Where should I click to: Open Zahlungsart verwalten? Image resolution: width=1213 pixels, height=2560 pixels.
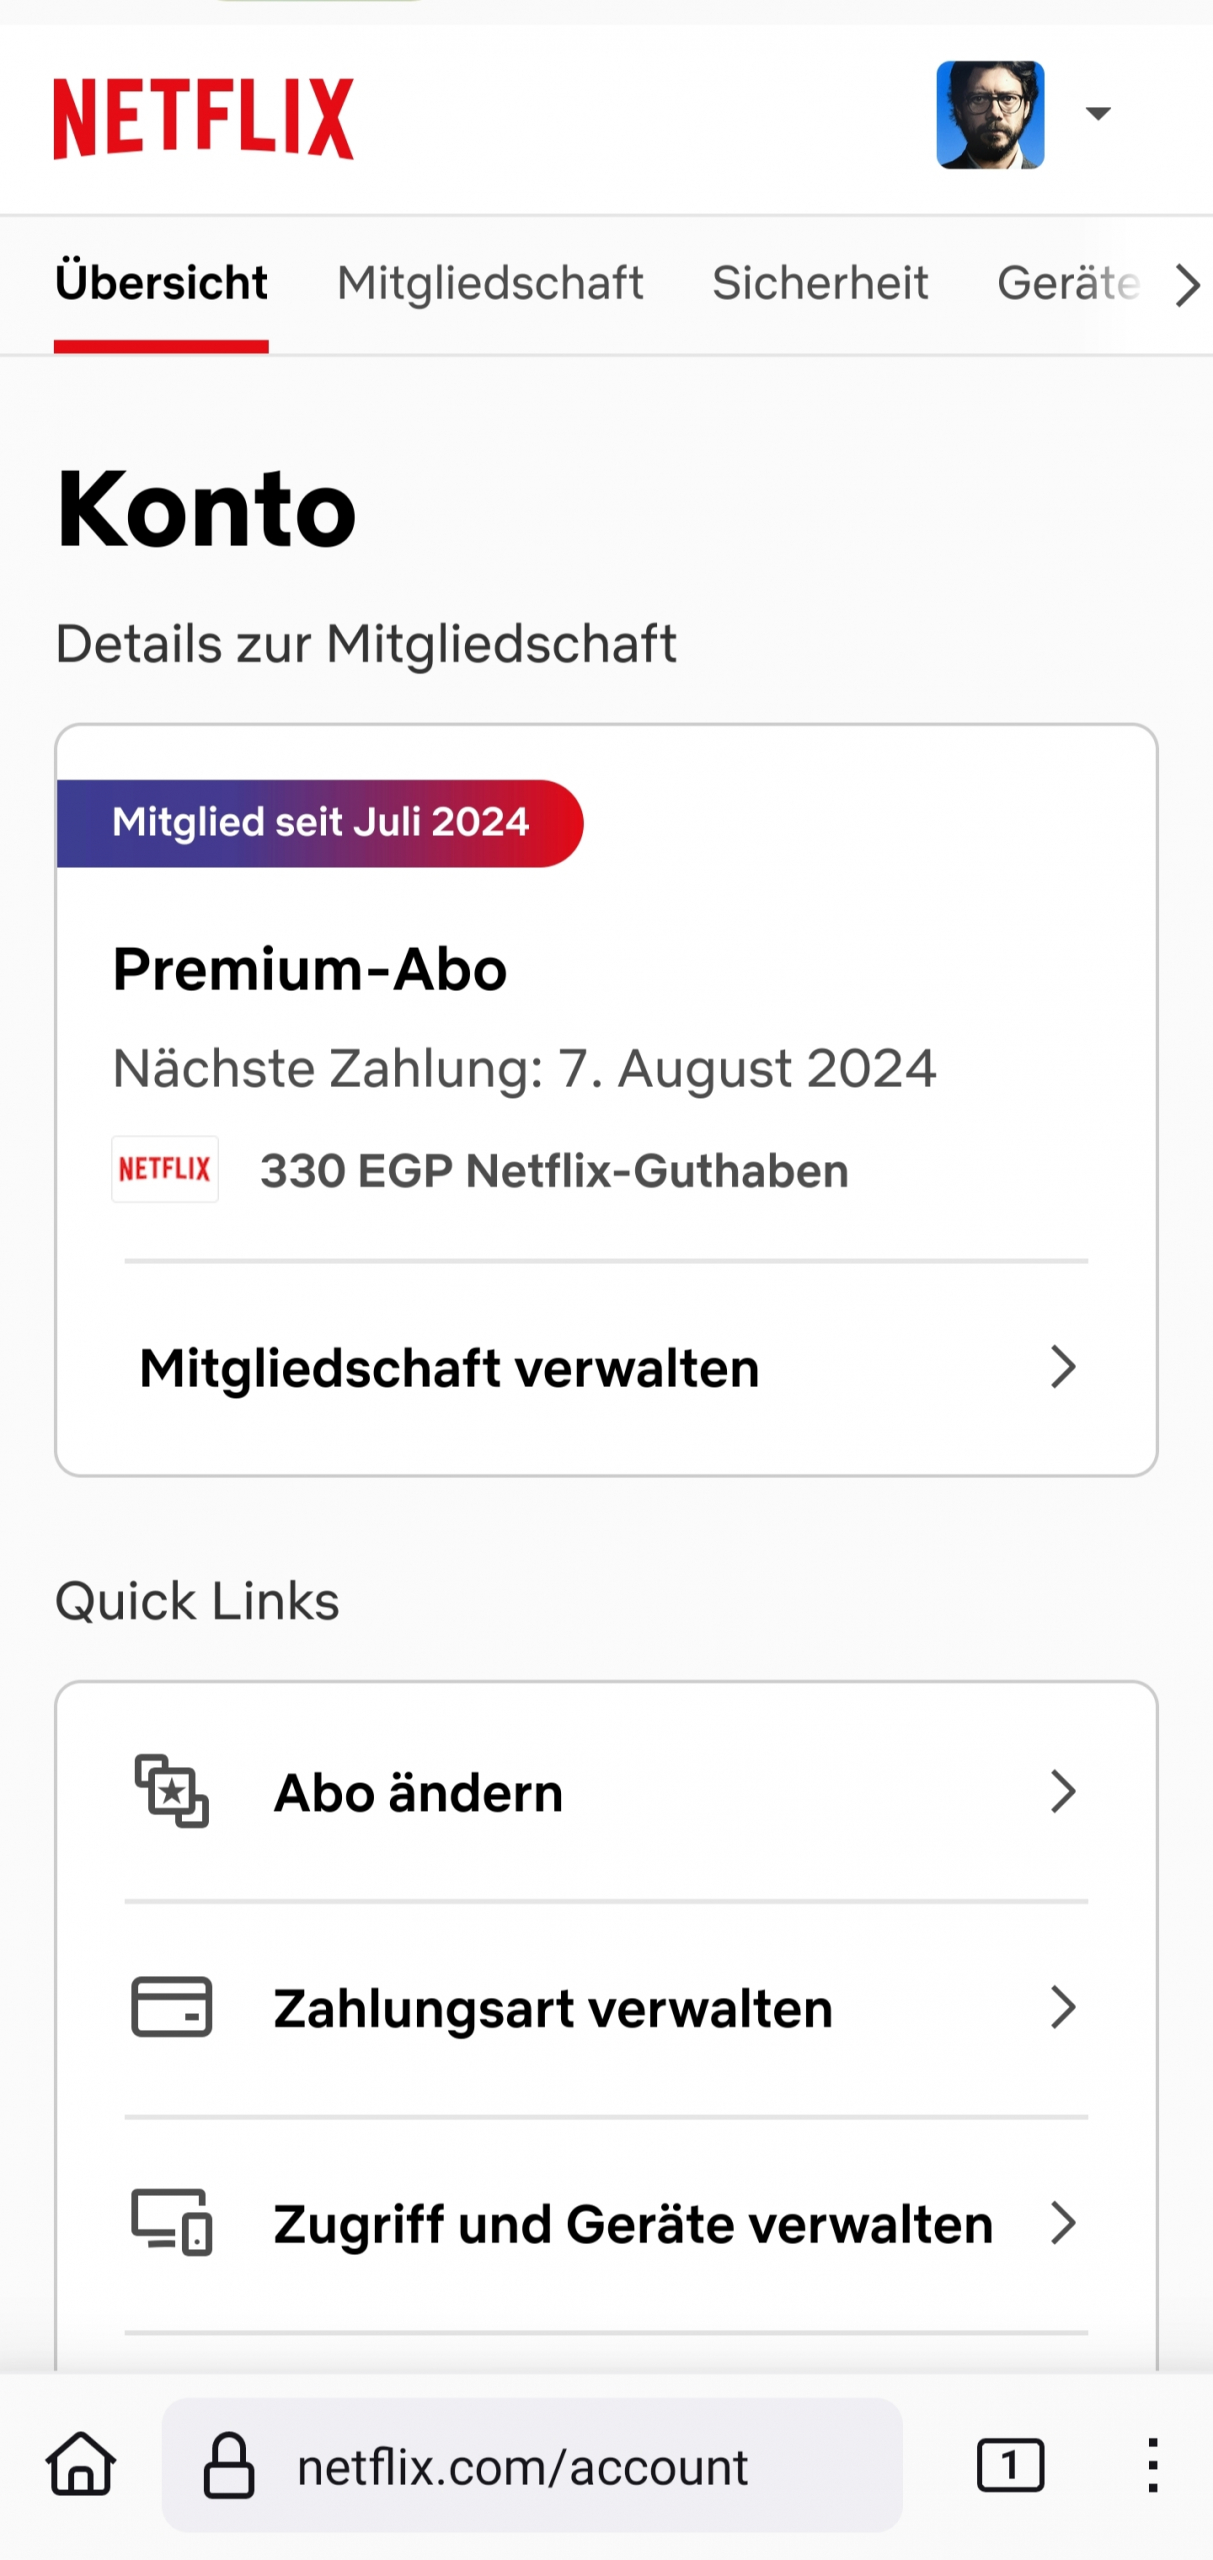[553, 2008]
